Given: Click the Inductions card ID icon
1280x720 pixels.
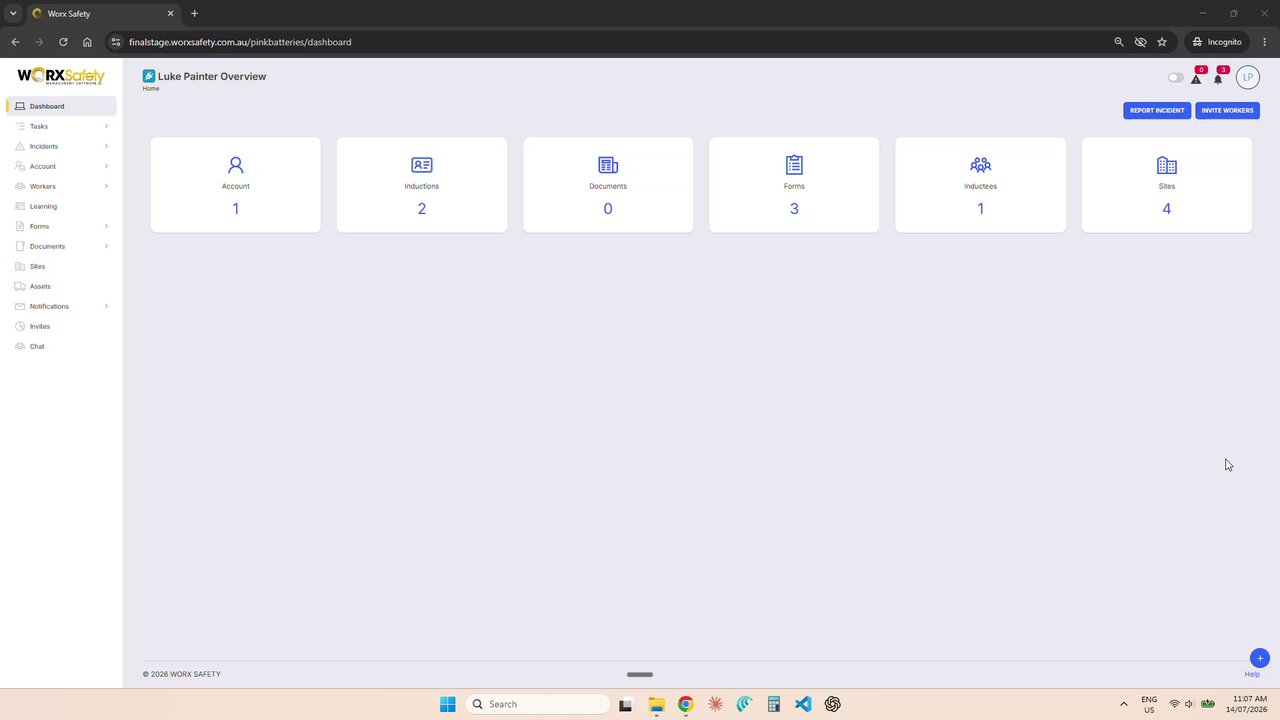Looking at the screenshot, I should [422, 165].
